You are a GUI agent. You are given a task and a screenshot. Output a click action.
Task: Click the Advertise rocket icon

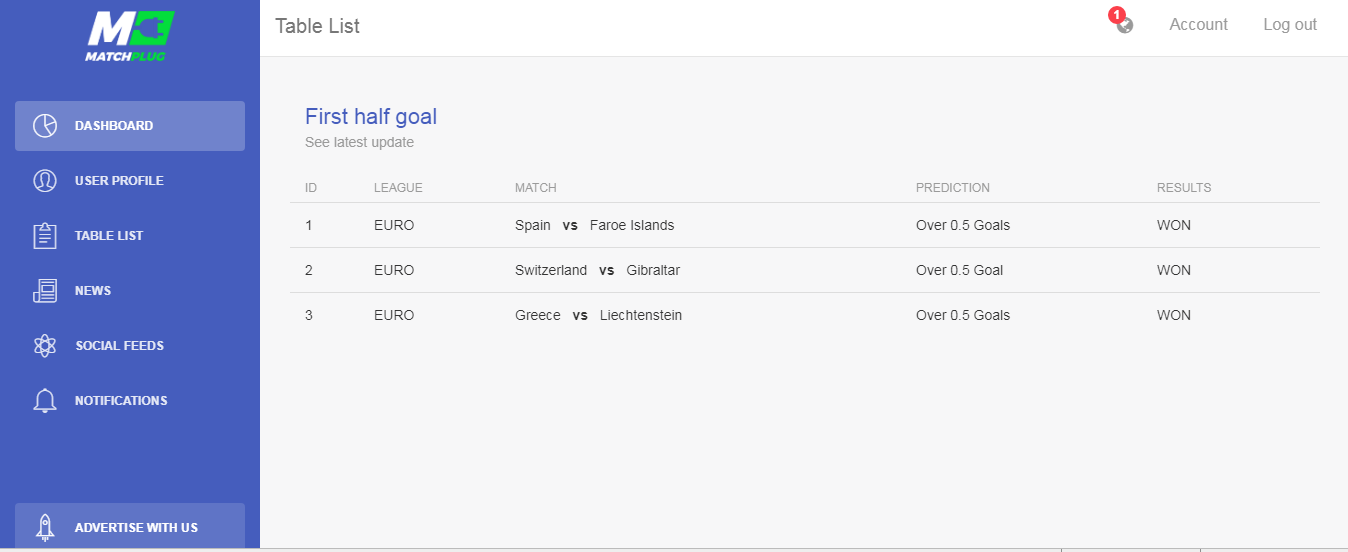45,527
